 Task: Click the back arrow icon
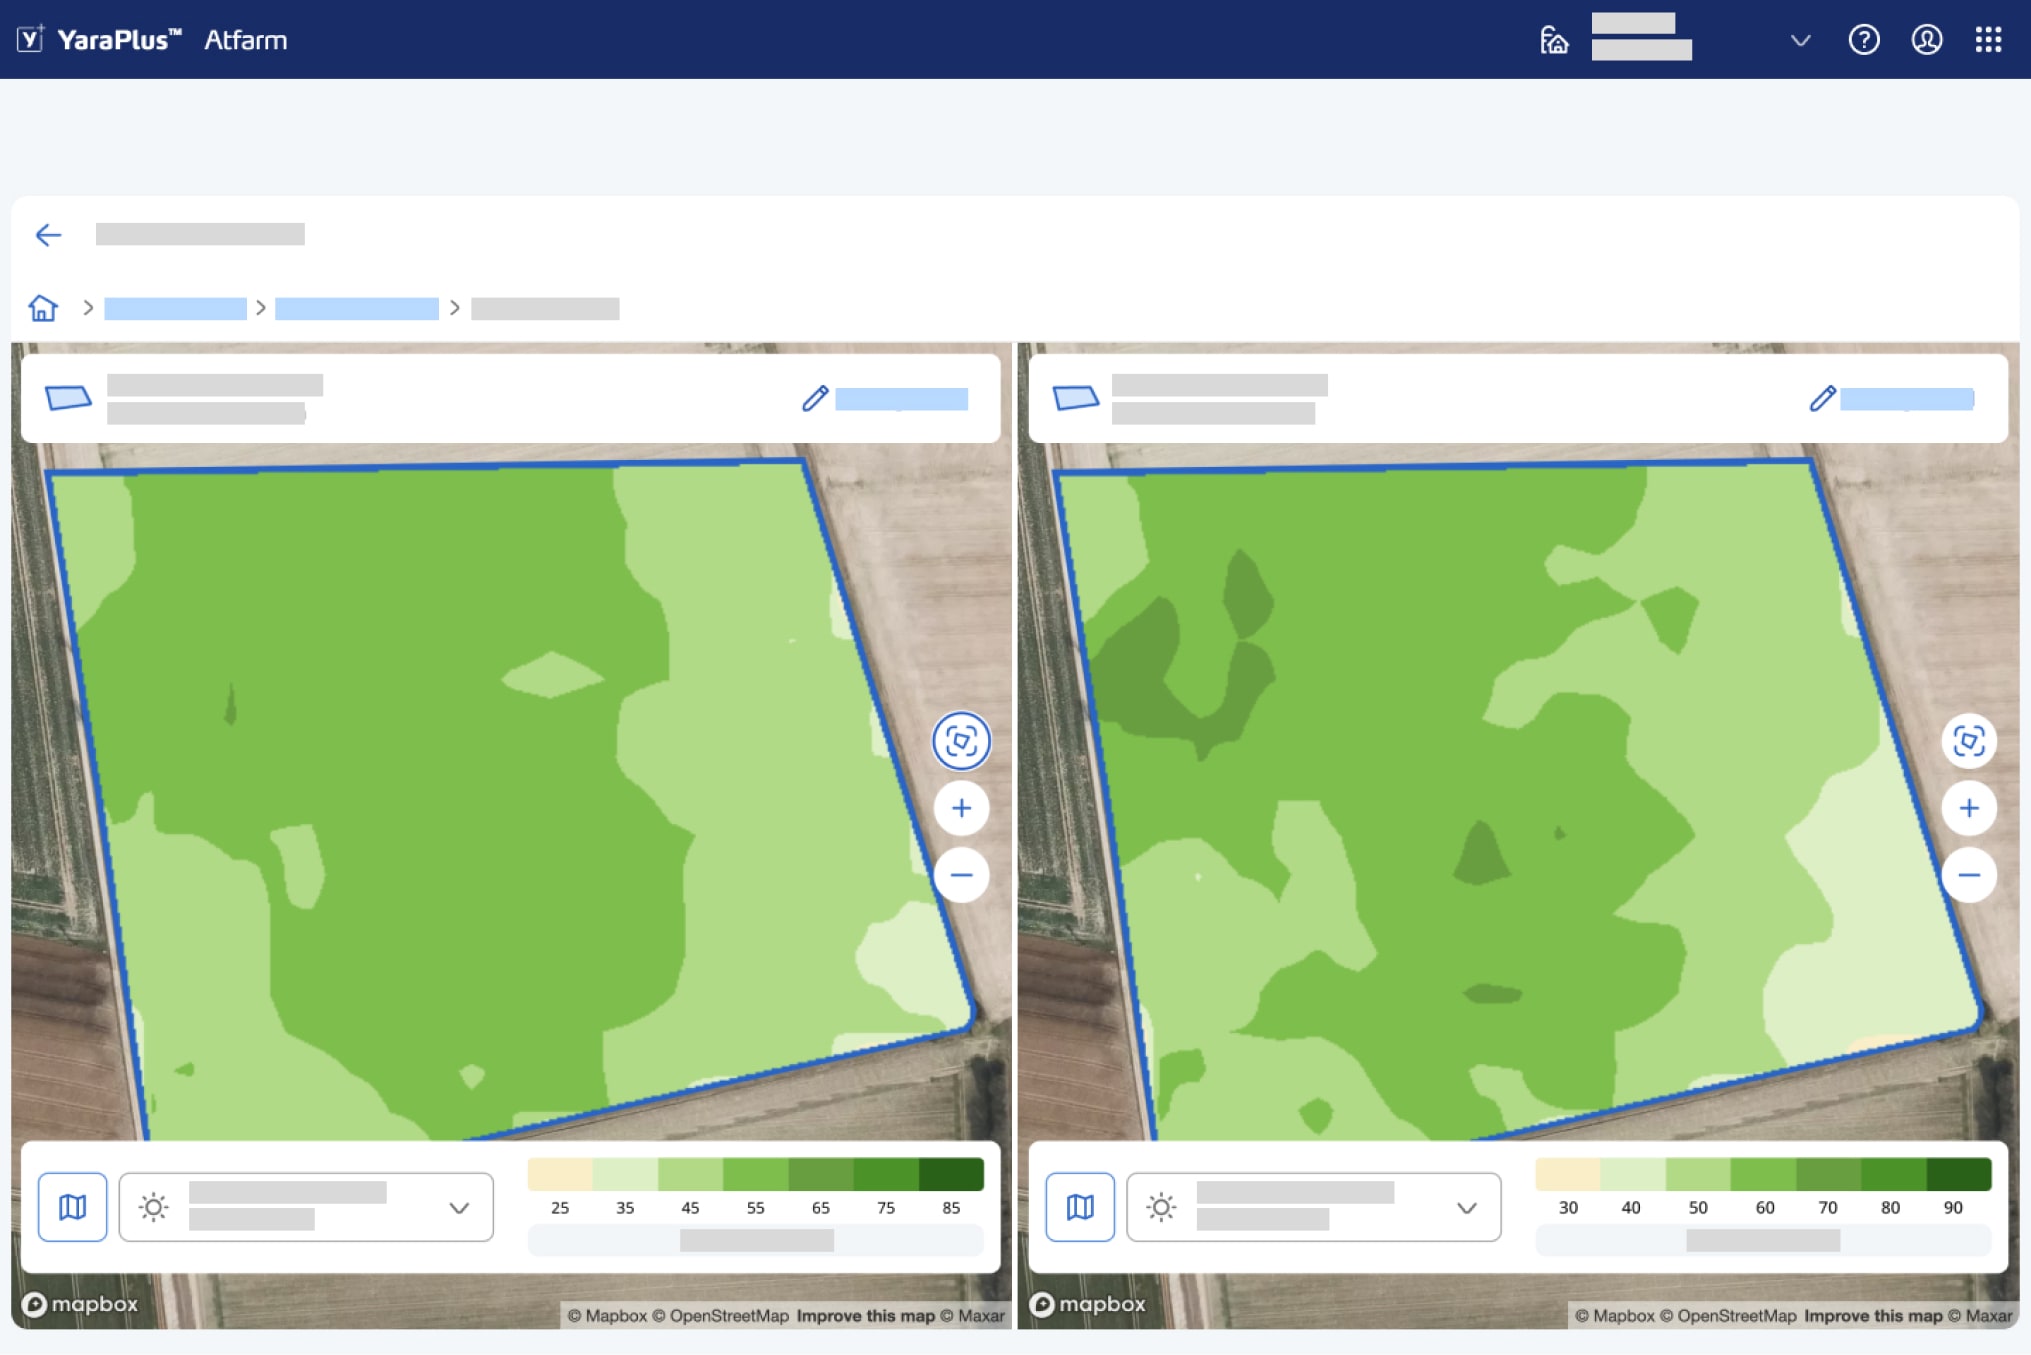tap(48, 235)
